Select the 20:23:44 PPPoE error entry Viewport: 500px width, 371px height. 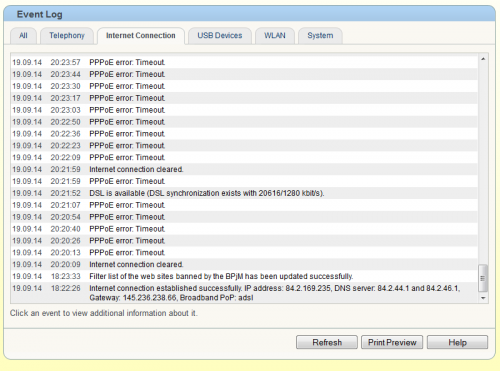[244, 74]
